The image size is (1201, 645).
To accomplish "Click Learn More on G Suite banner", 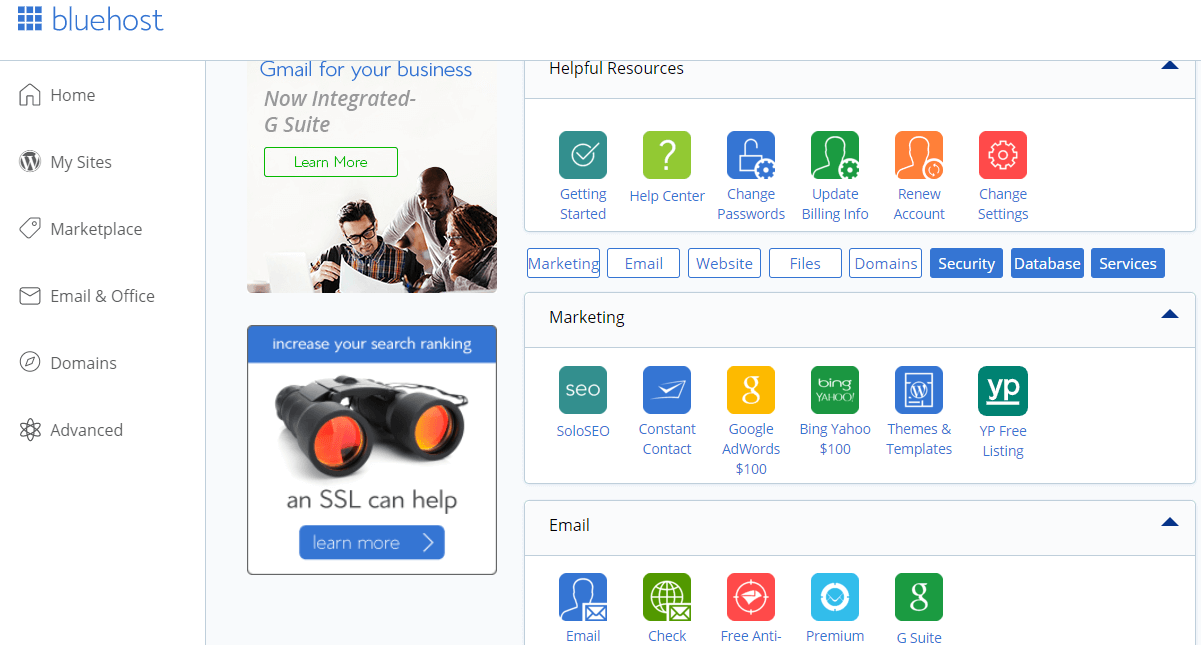I will point(331,162).
